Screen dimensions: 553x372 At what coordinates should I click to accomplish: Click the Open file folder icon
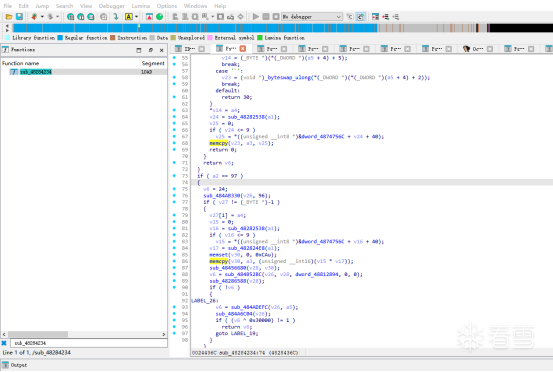(x=9, y=17)
